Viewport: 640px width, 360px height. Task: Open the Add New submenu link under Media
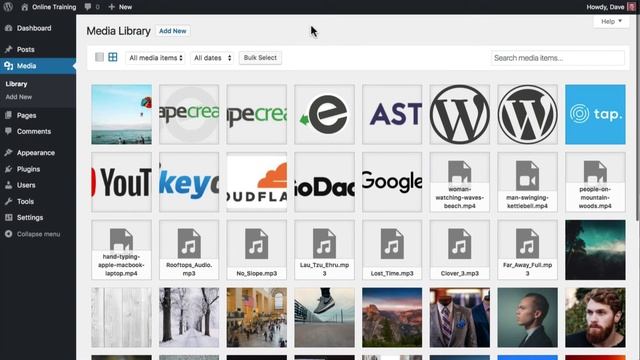click(19, 97)
